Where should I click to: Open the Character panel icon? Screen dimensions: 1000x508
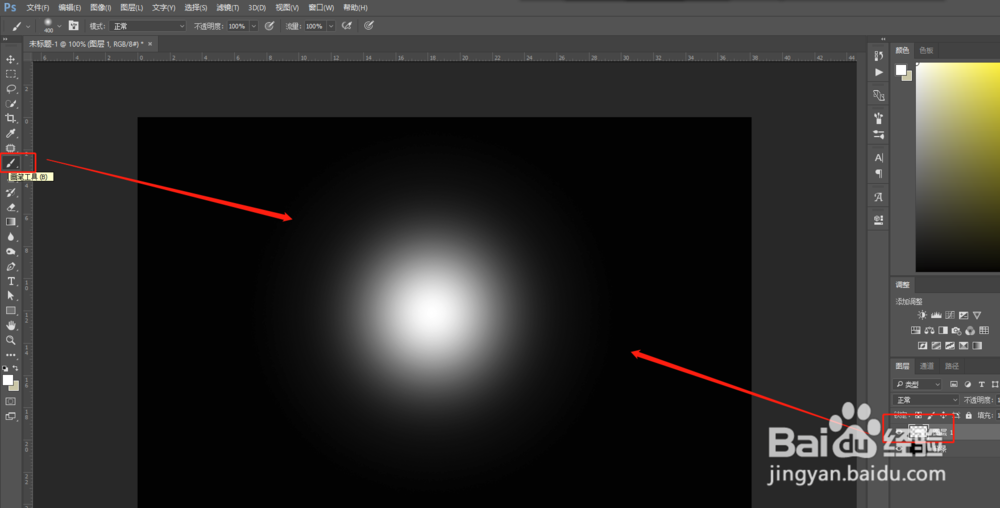pyautogui.click(x=879, y=157)
